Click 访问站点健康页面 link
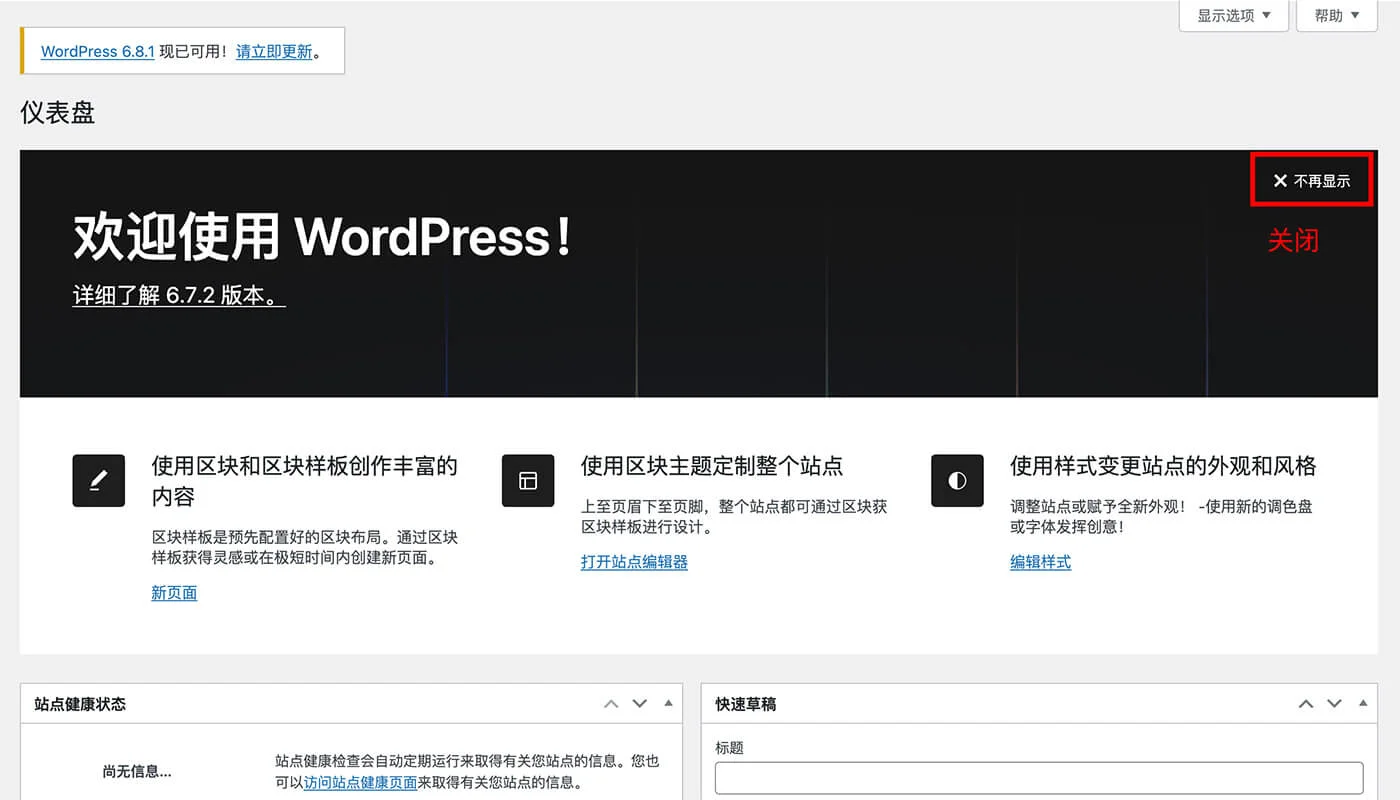Image resolution: width=1400 pixels, height=800 pixels. tap(360, 782)
